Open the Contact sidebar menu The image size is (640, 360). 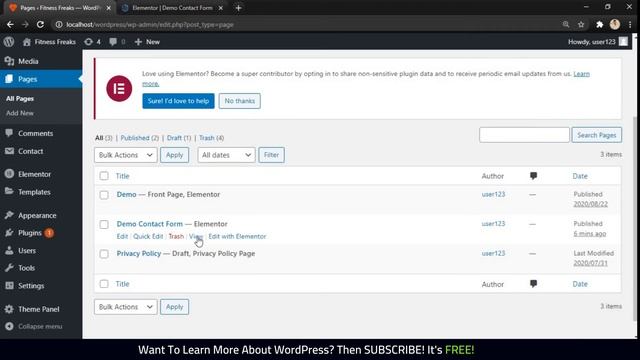(30, 151)
